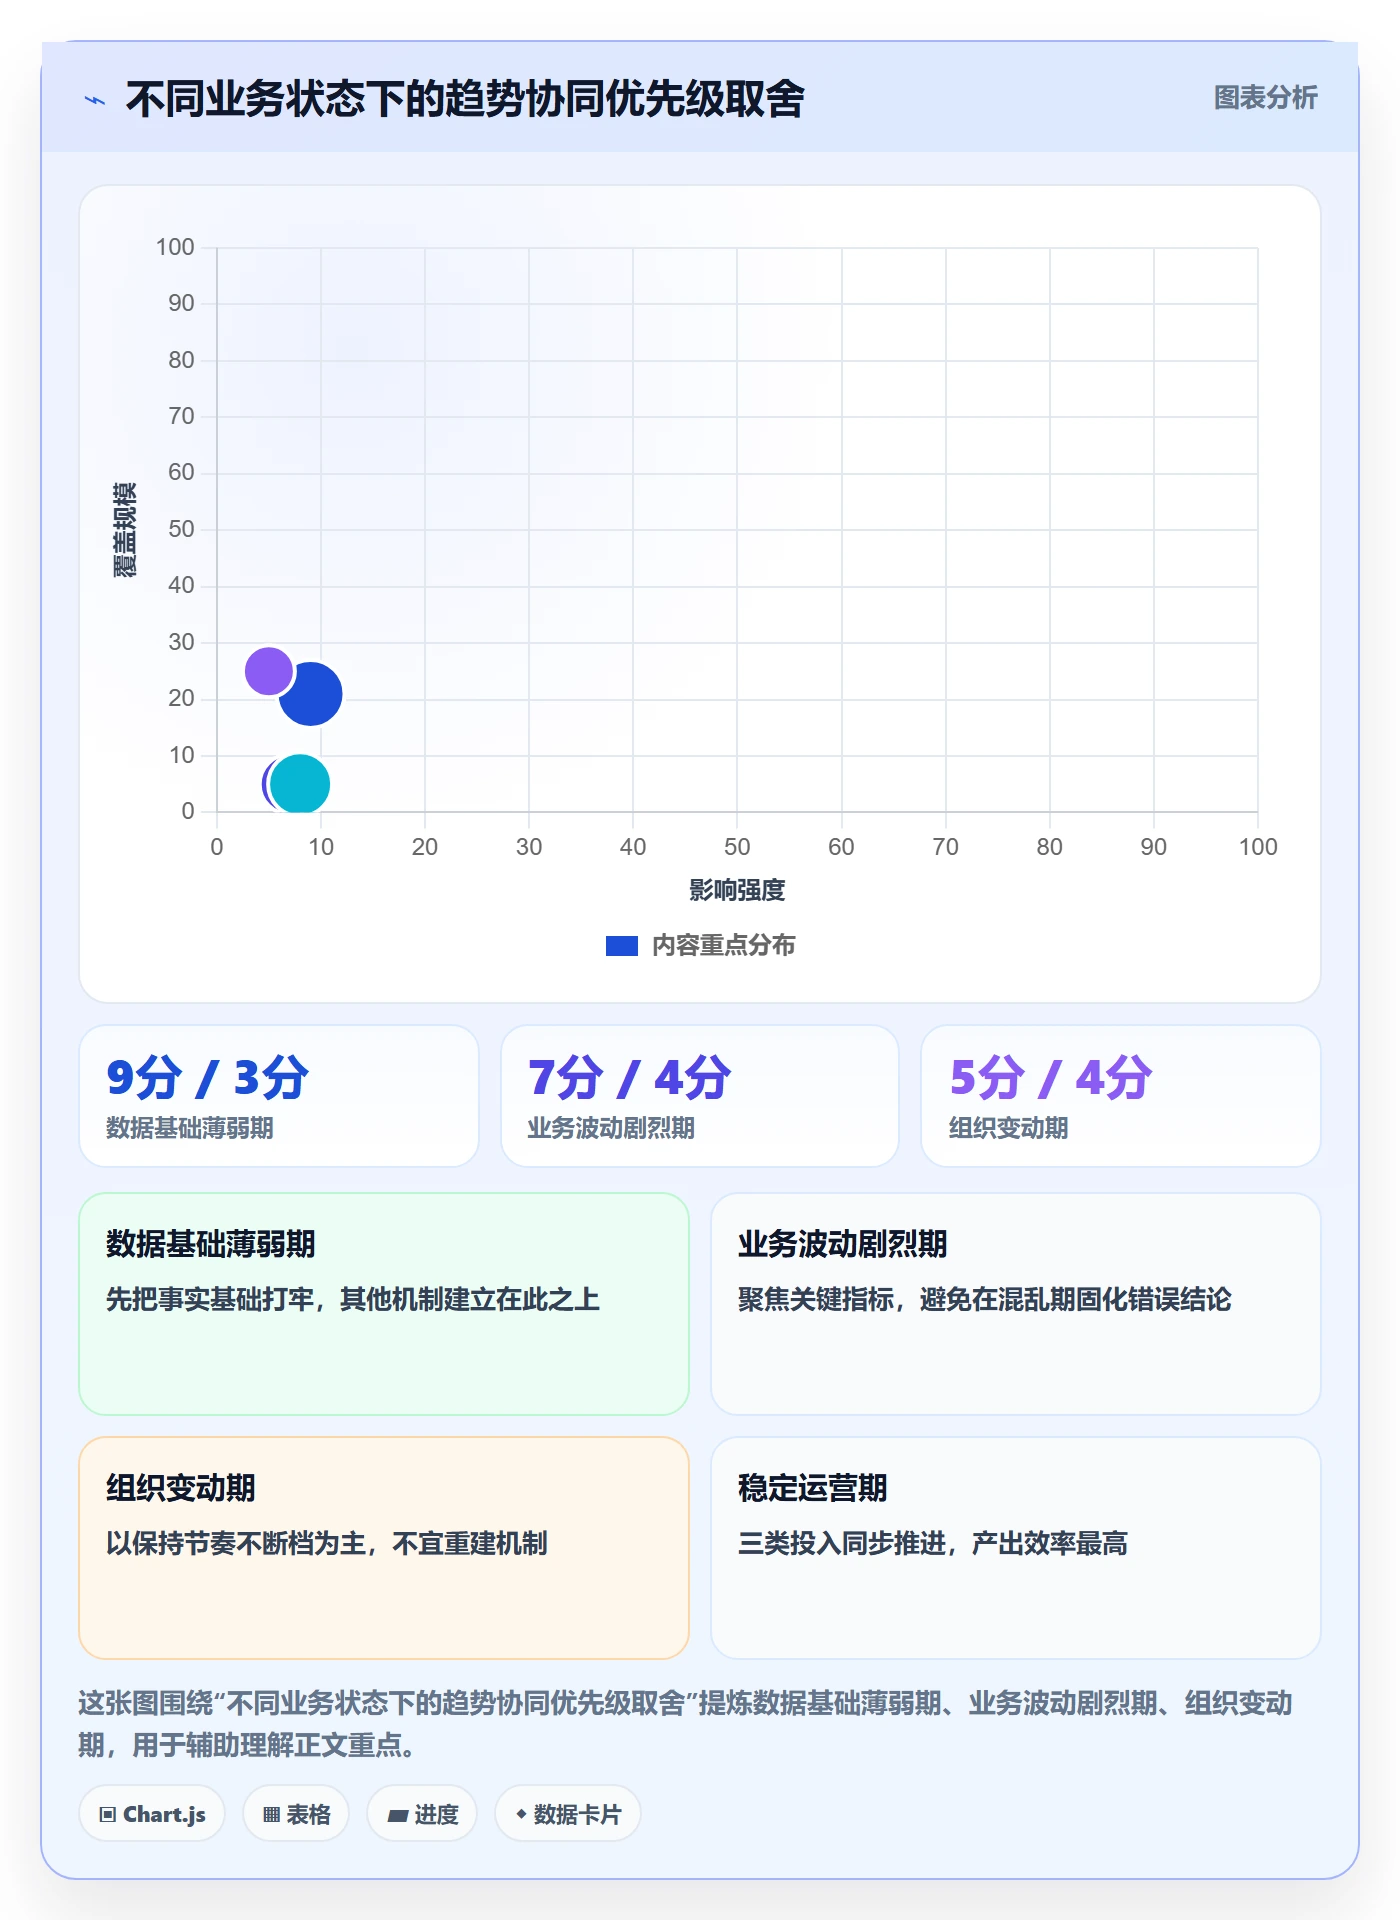Click the Chart.js tag chip
1400x1920 pixels.
(x=152, y=1814)
